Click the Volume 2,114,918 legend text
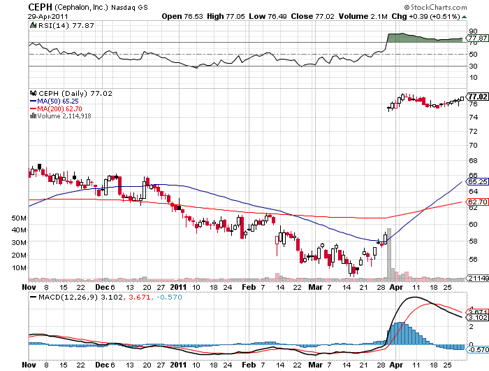This screenshot has height=371, width=489. coord(64,116)
